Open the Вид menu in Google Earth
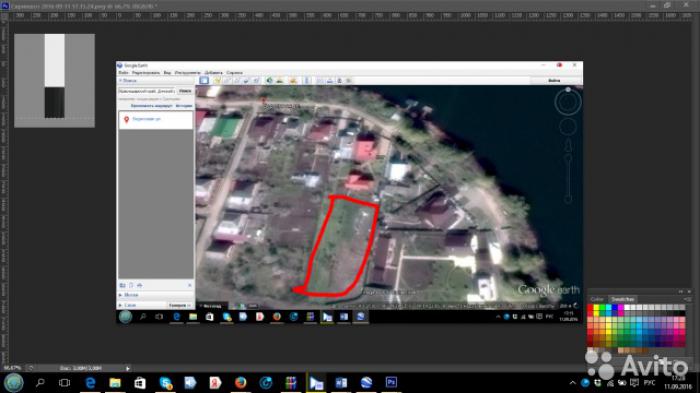Screen dimensions: 700x393 coord(167,72)
